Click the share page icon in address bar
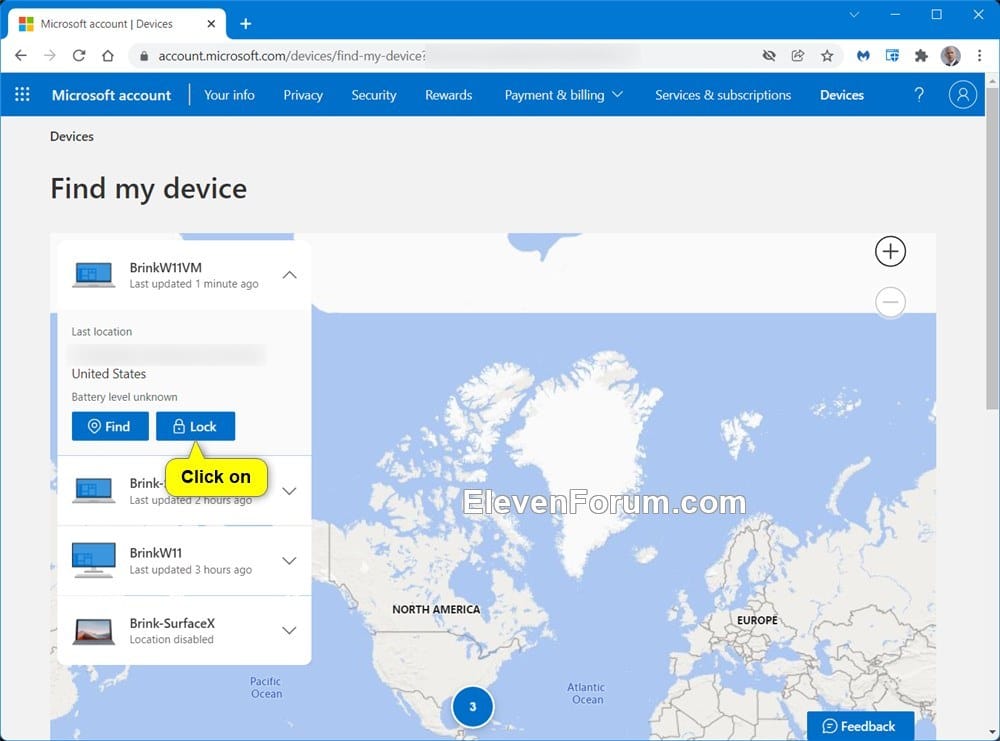This screenshot has height=741, width=1000. (x=798, y=56)
